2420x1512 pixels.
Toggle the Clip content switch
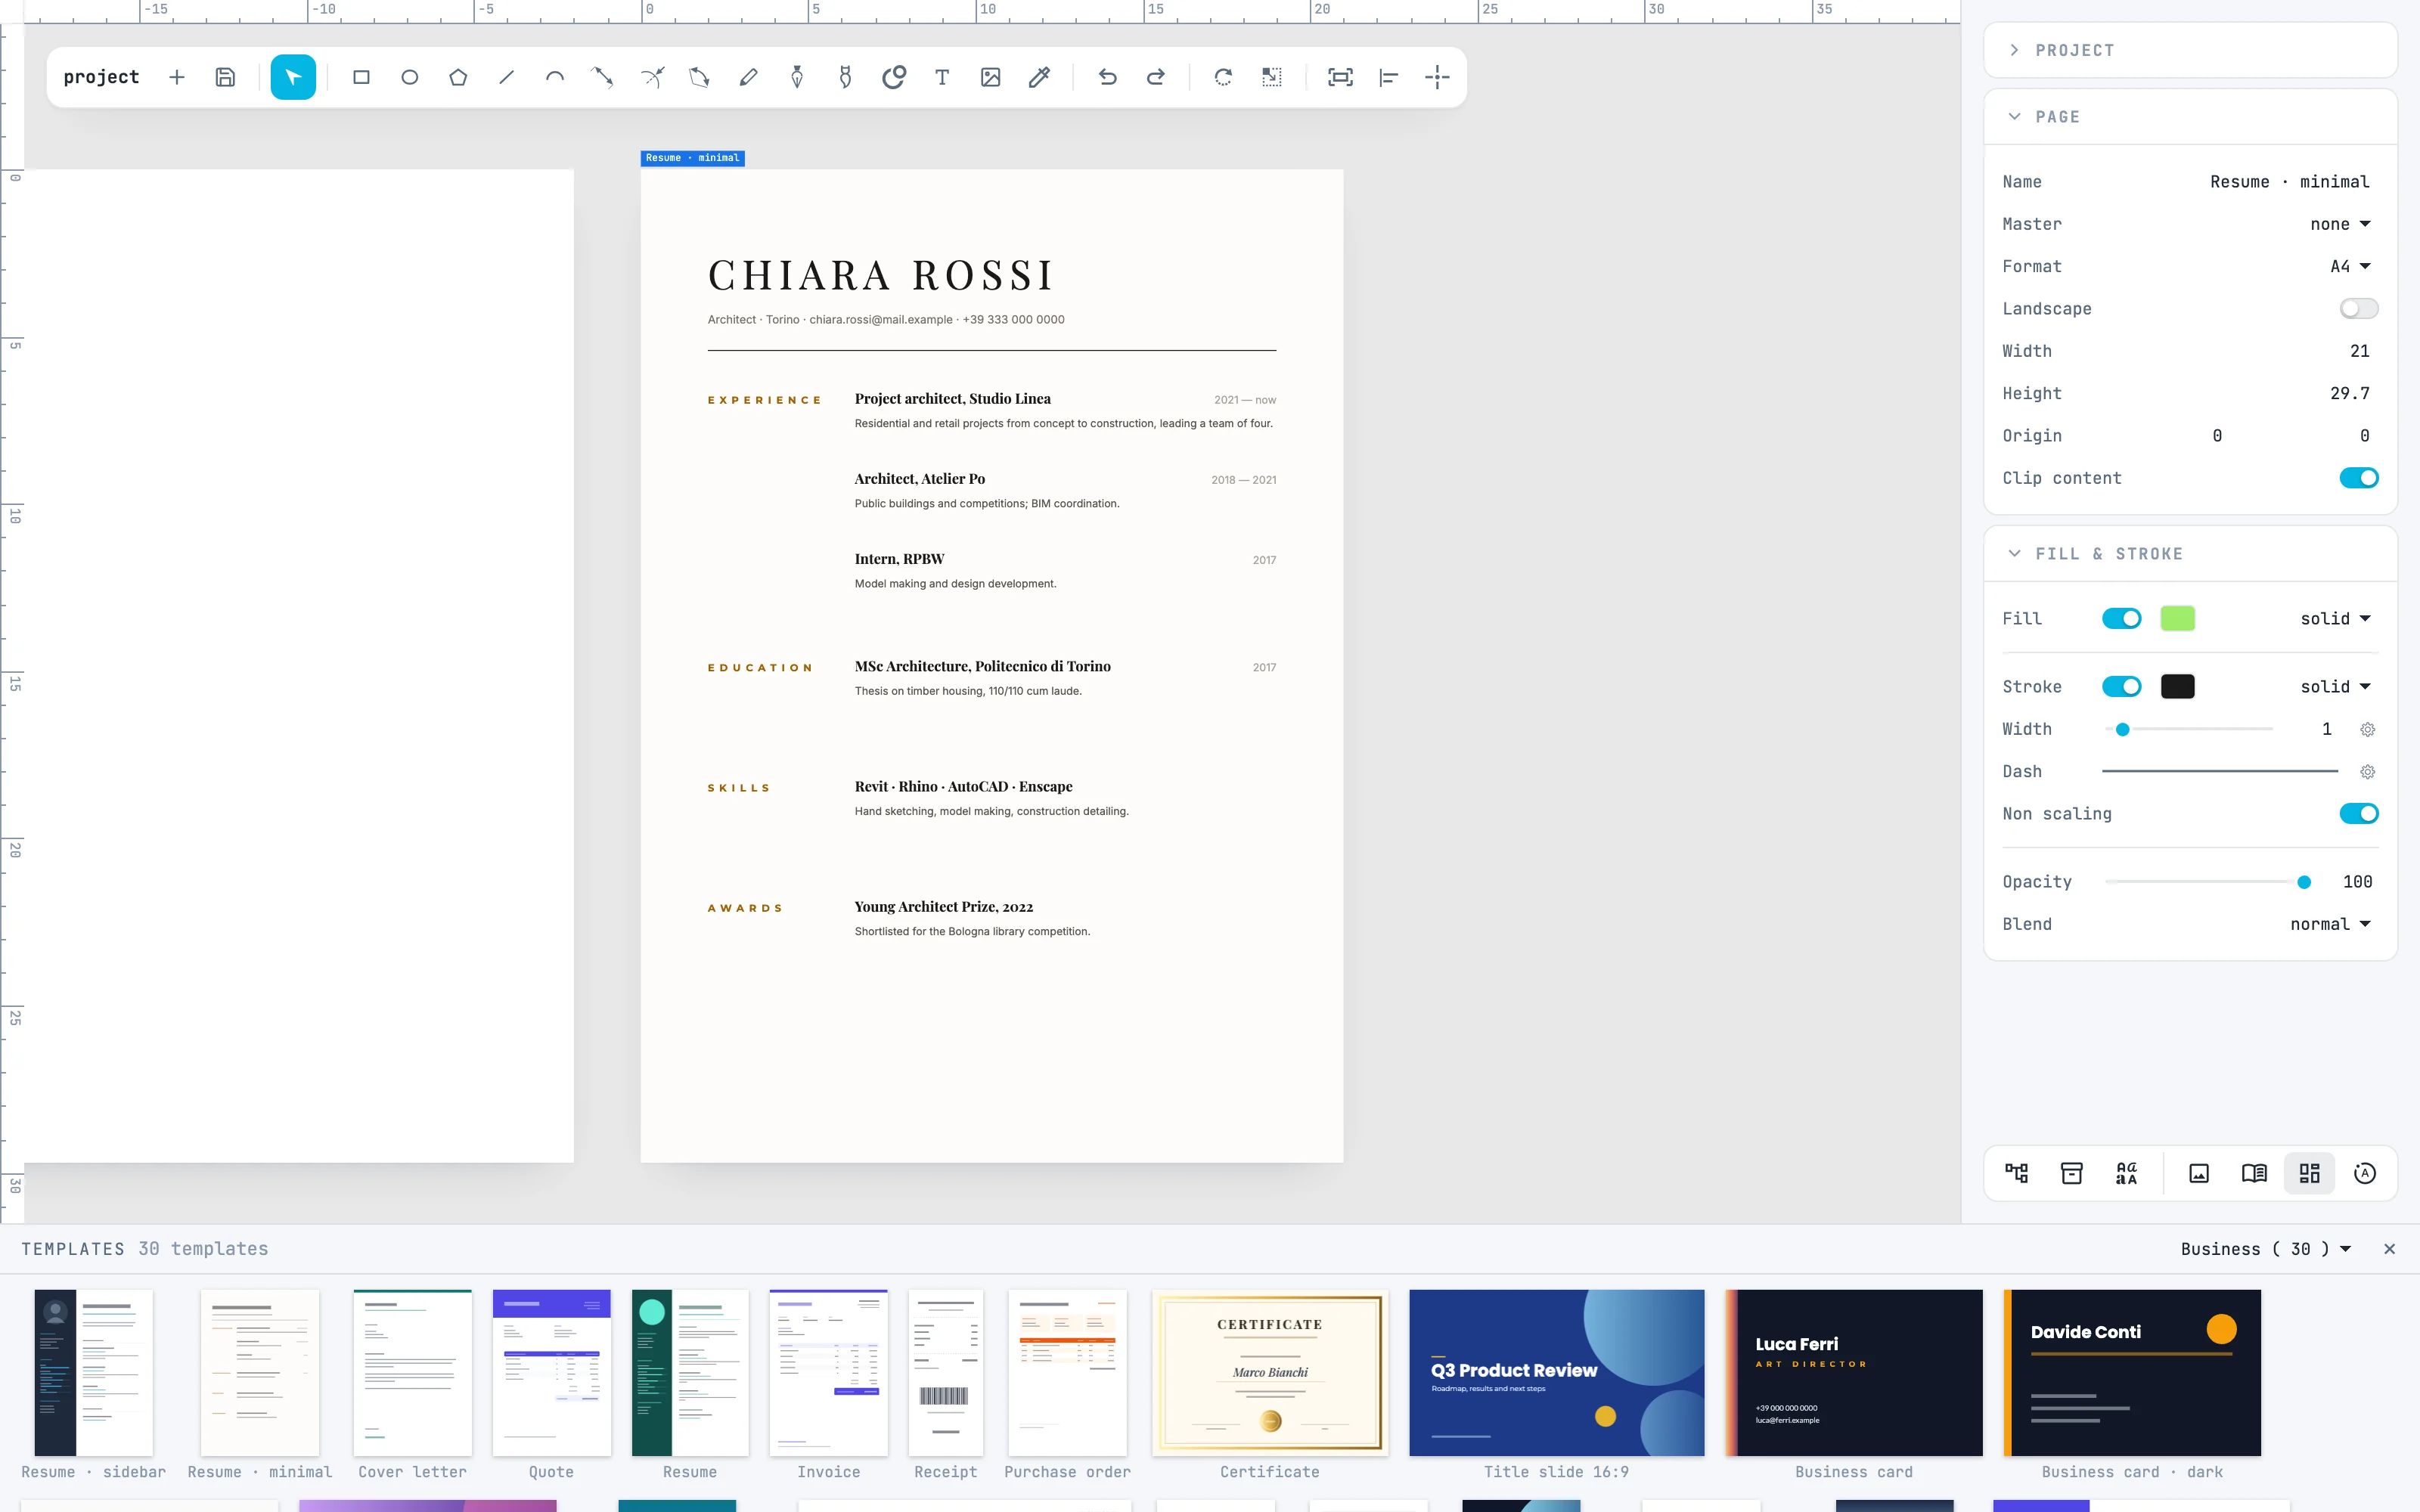click(2358, 478)
